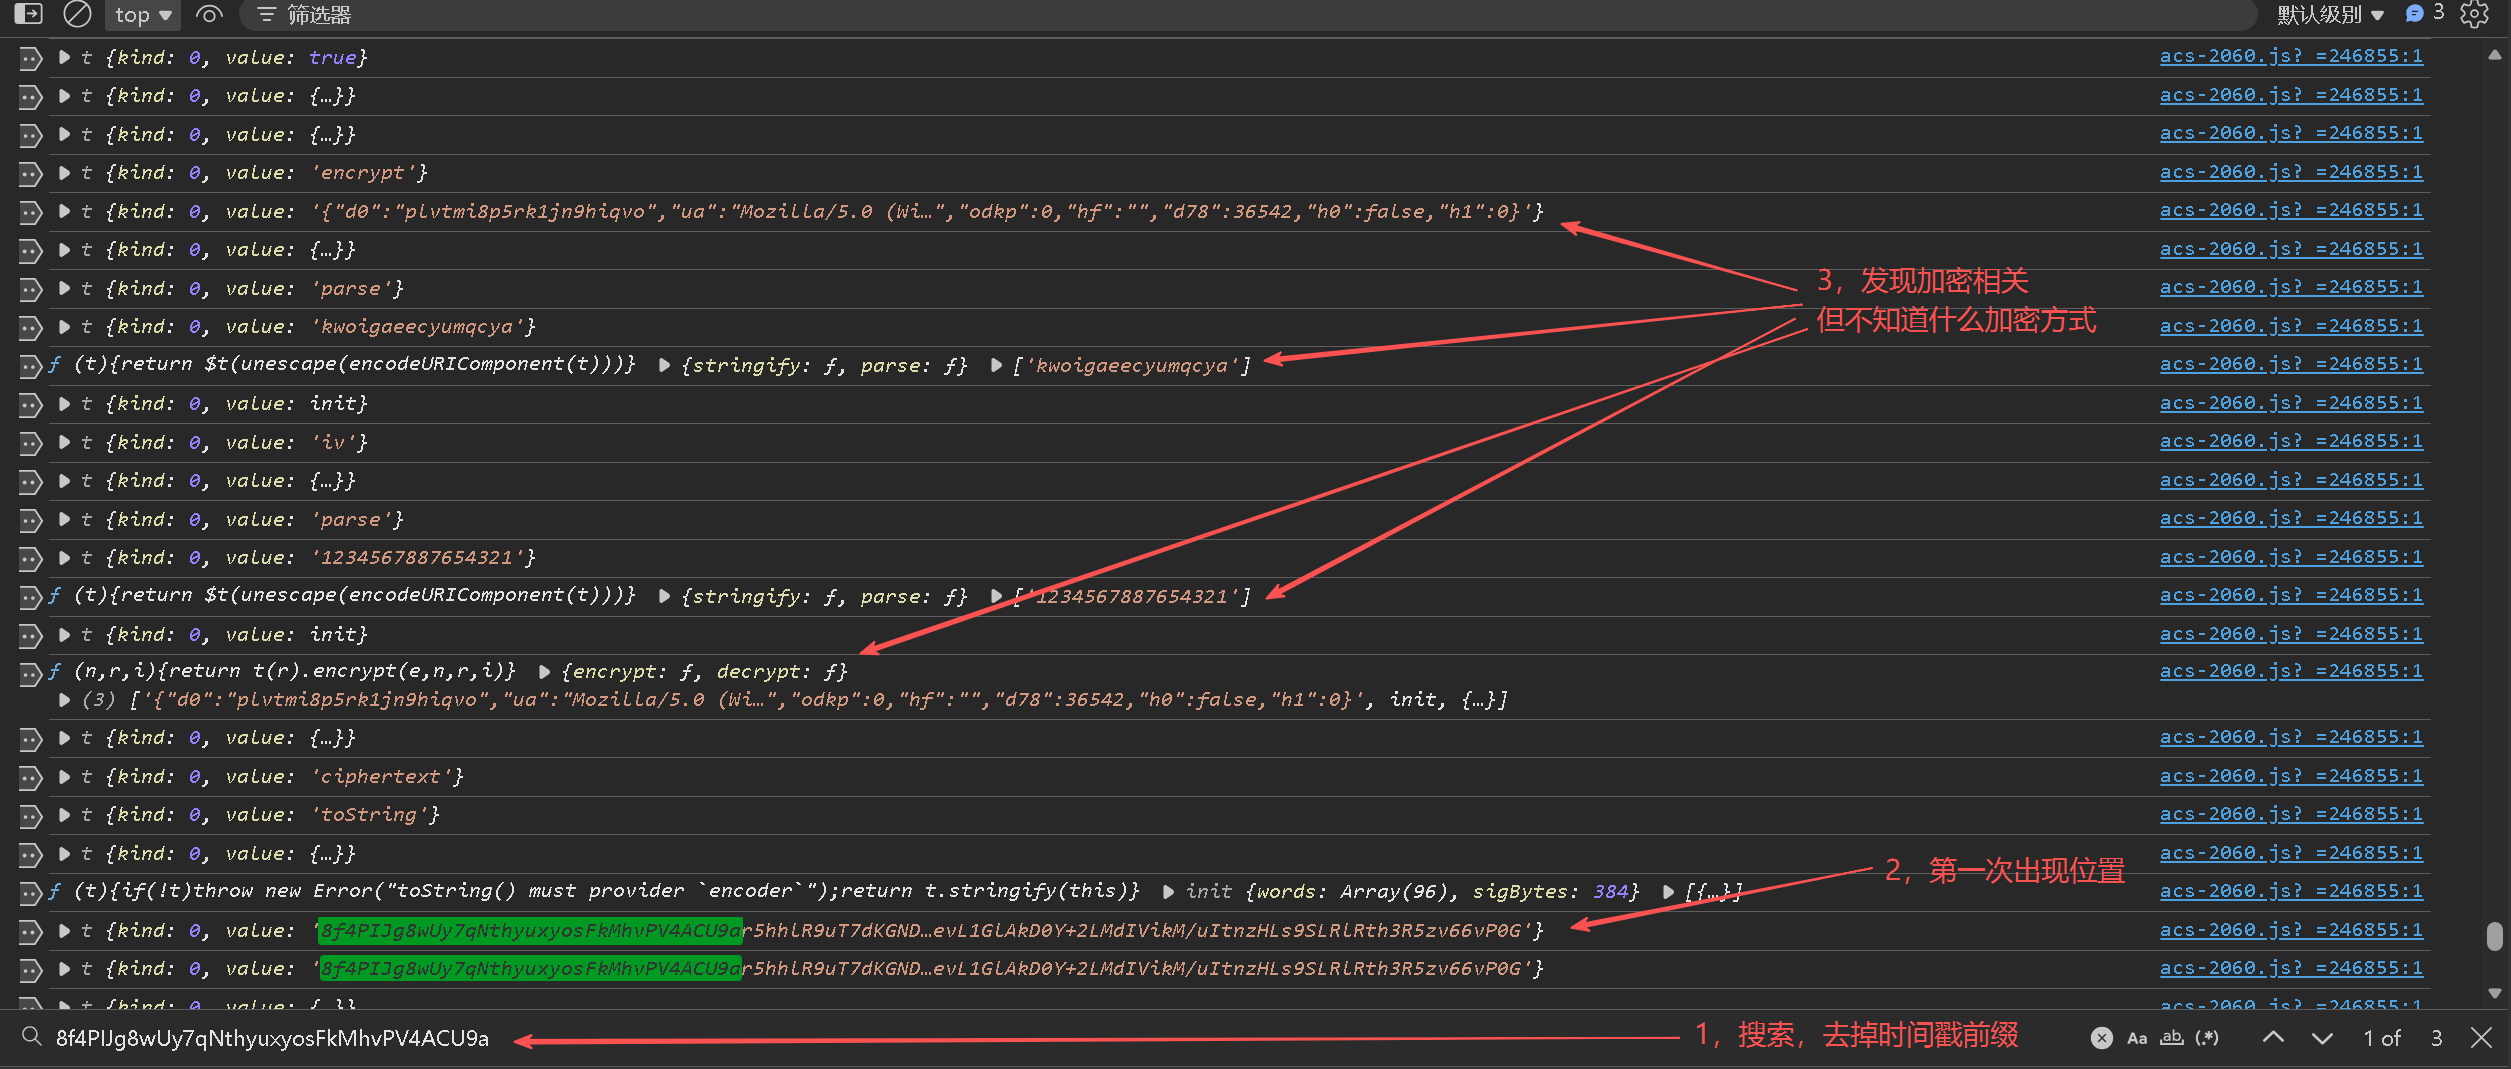Open acs-2060.js source link on first row

click(x=2290, y=56)
